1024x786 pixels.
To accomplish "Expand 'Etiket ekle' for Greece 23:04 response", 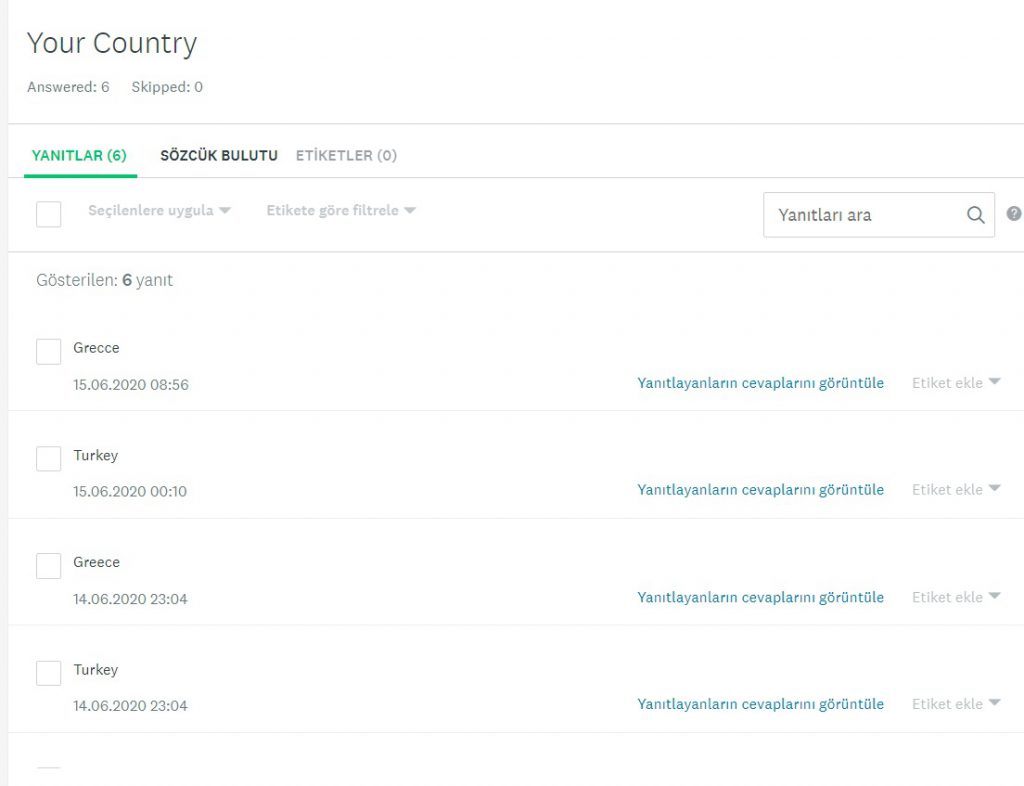I will tap(955, 597).
